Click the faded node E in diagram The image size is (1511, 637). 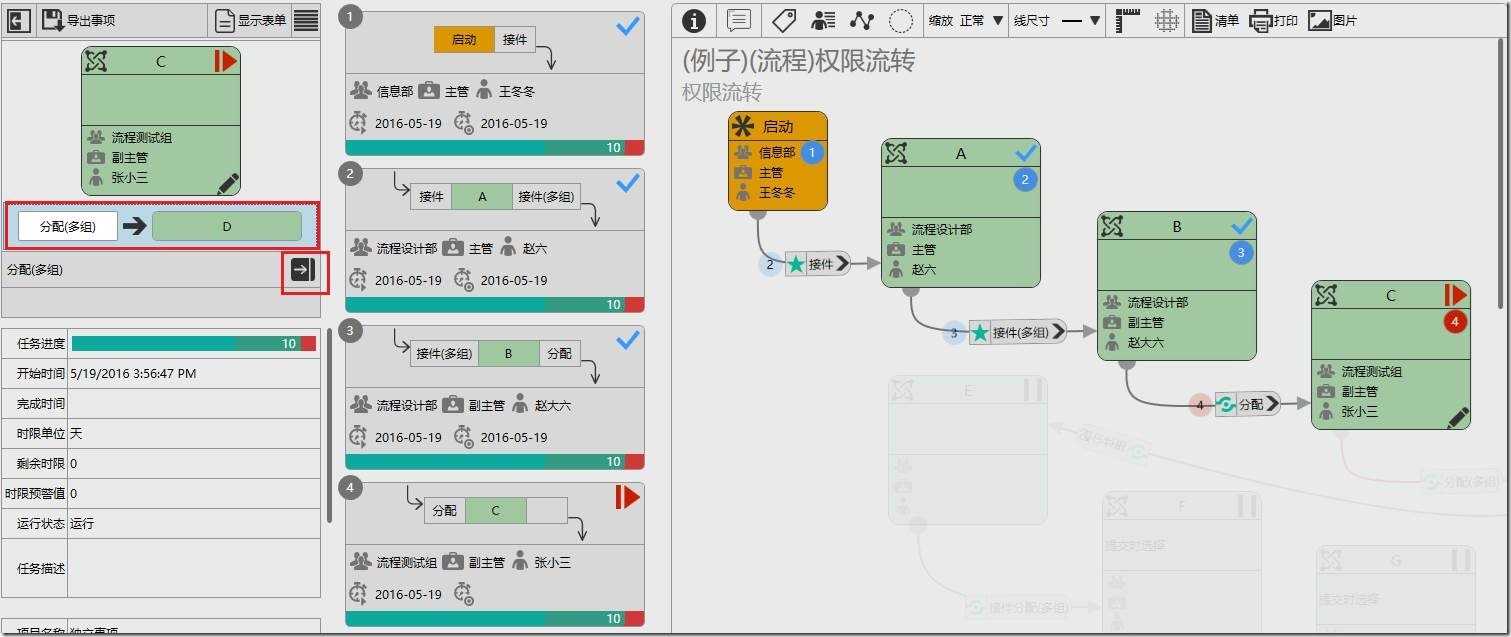coord(967,450)
